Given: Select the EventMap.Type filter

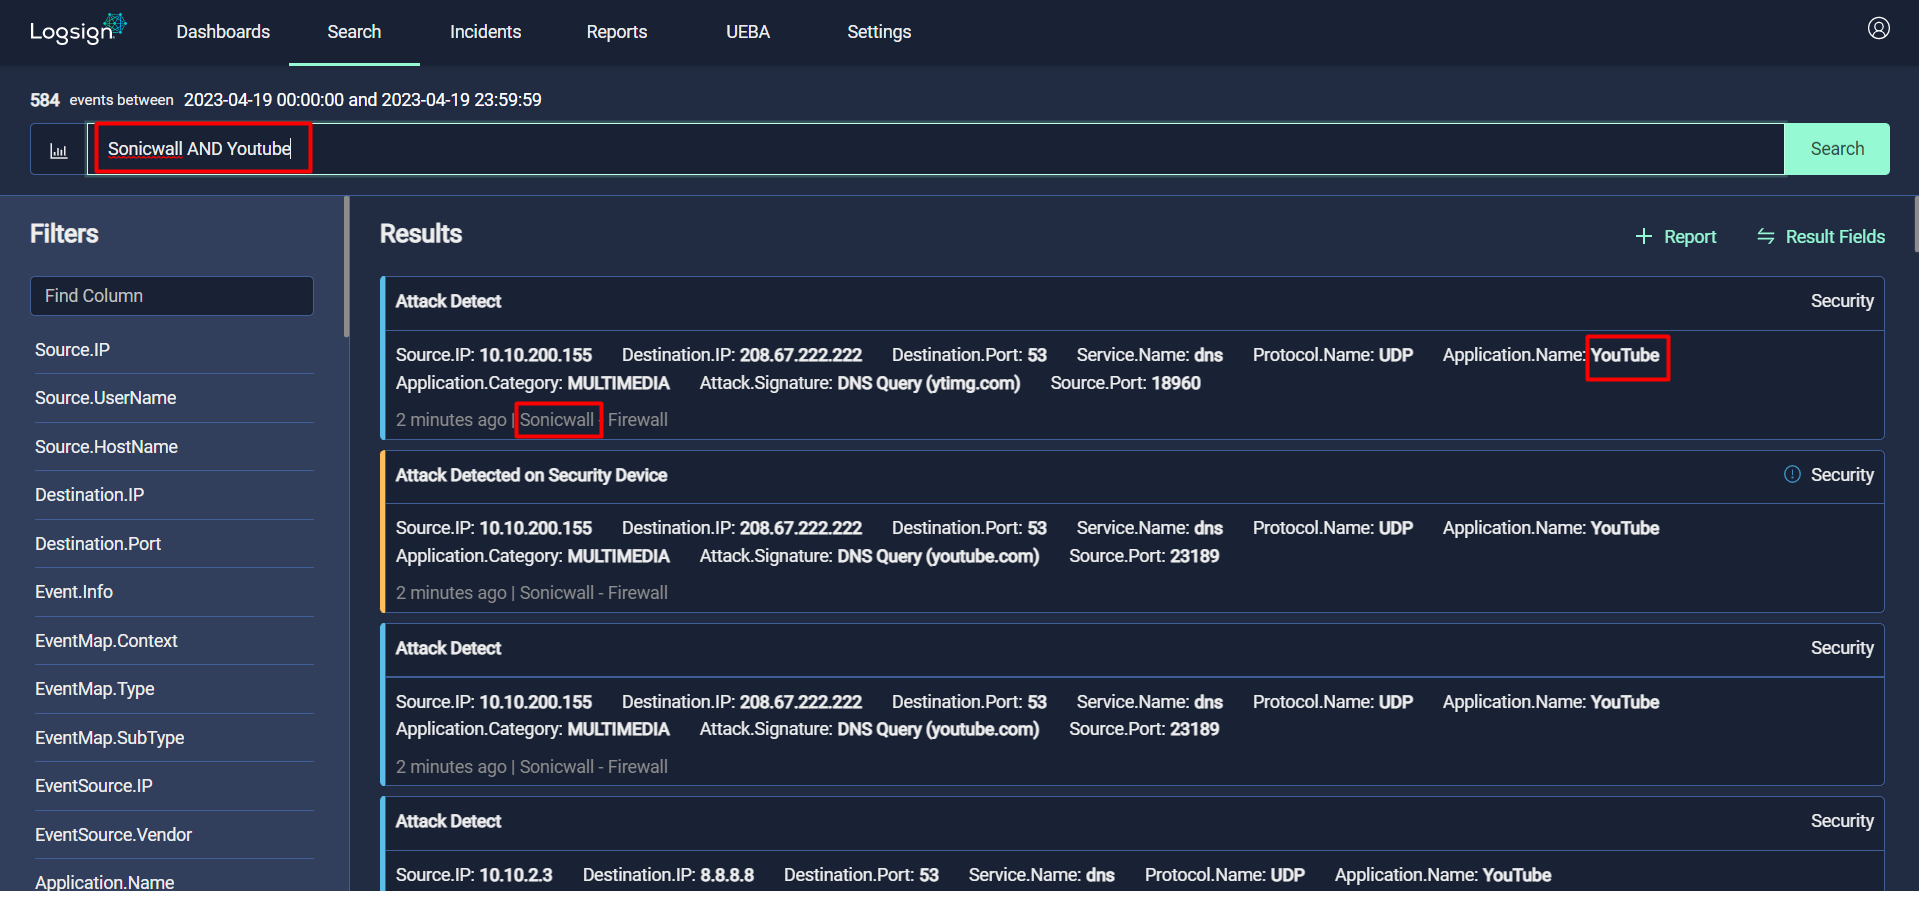Looking at the screenshot, I should point(94,689).
